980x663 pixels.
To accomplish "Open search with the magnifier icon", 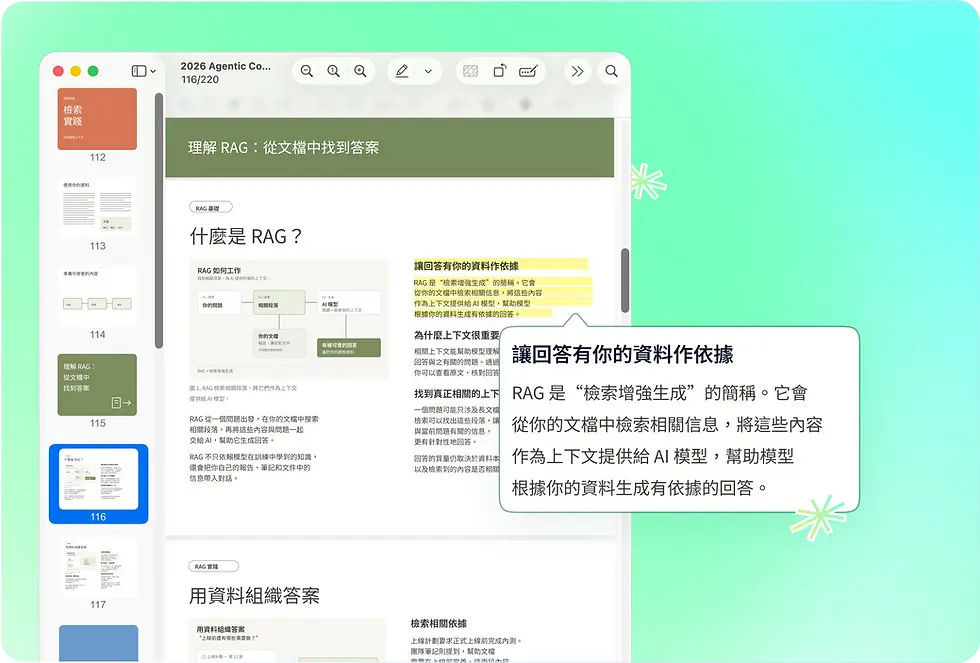I will 611,71.
